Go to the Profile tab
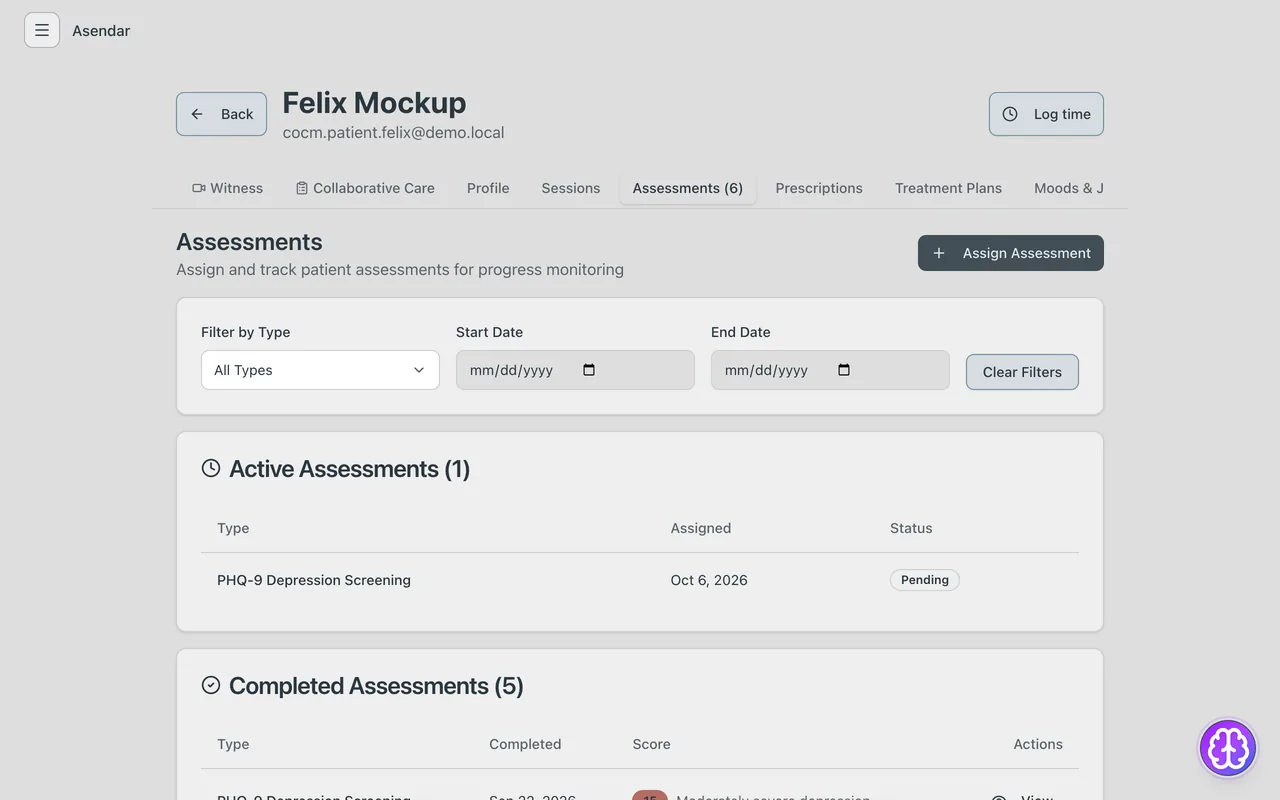The height and width of the screenshot is (800, 1280). click(488, 188)
